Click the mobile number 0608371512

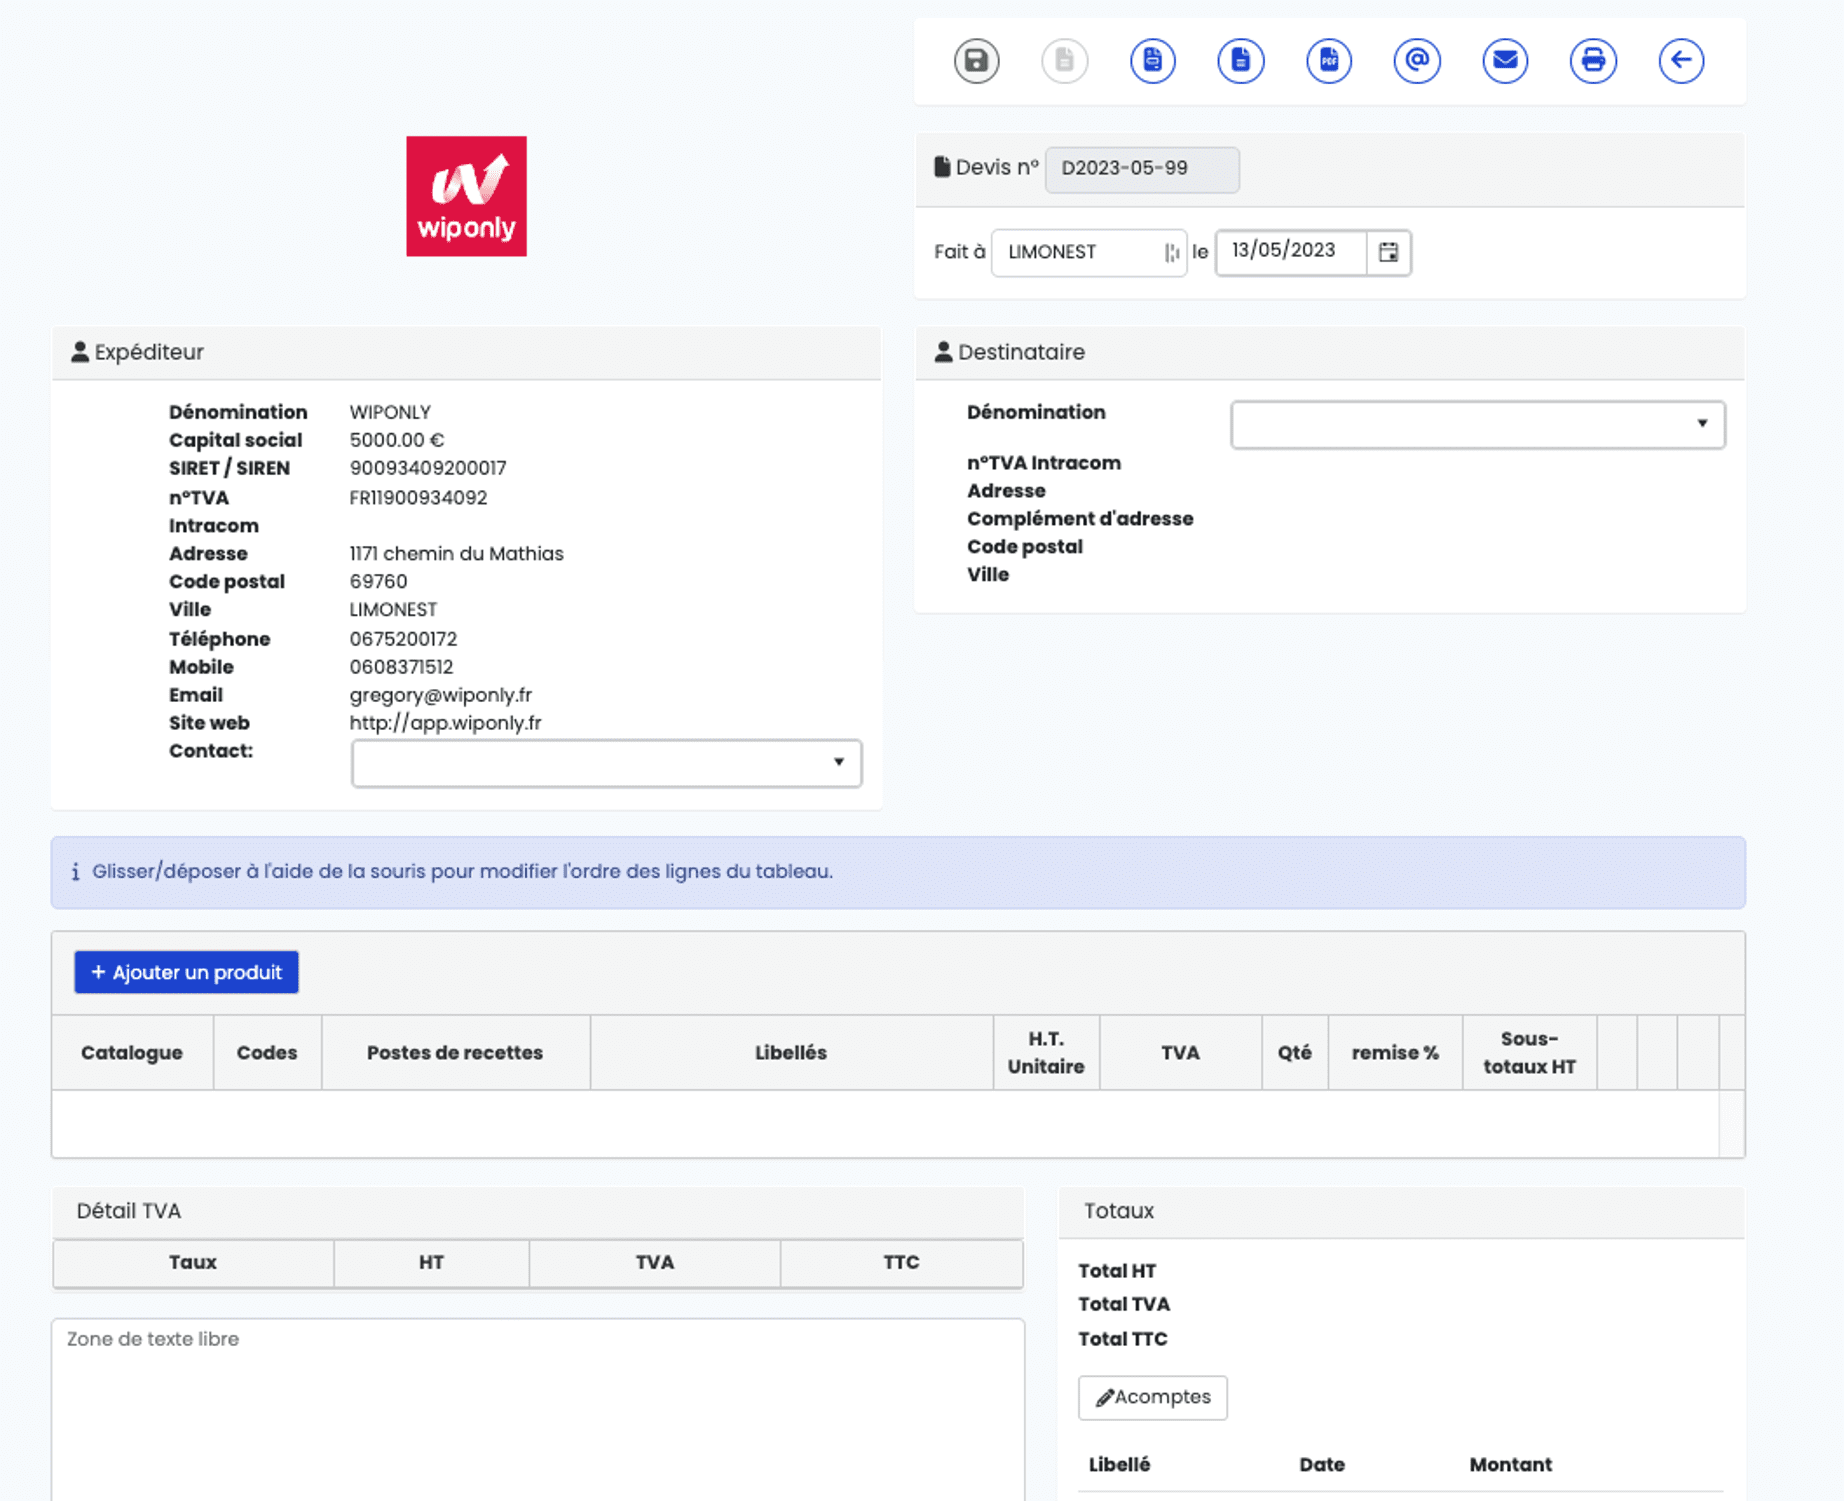pyautogui.click(x=401, y=667)
